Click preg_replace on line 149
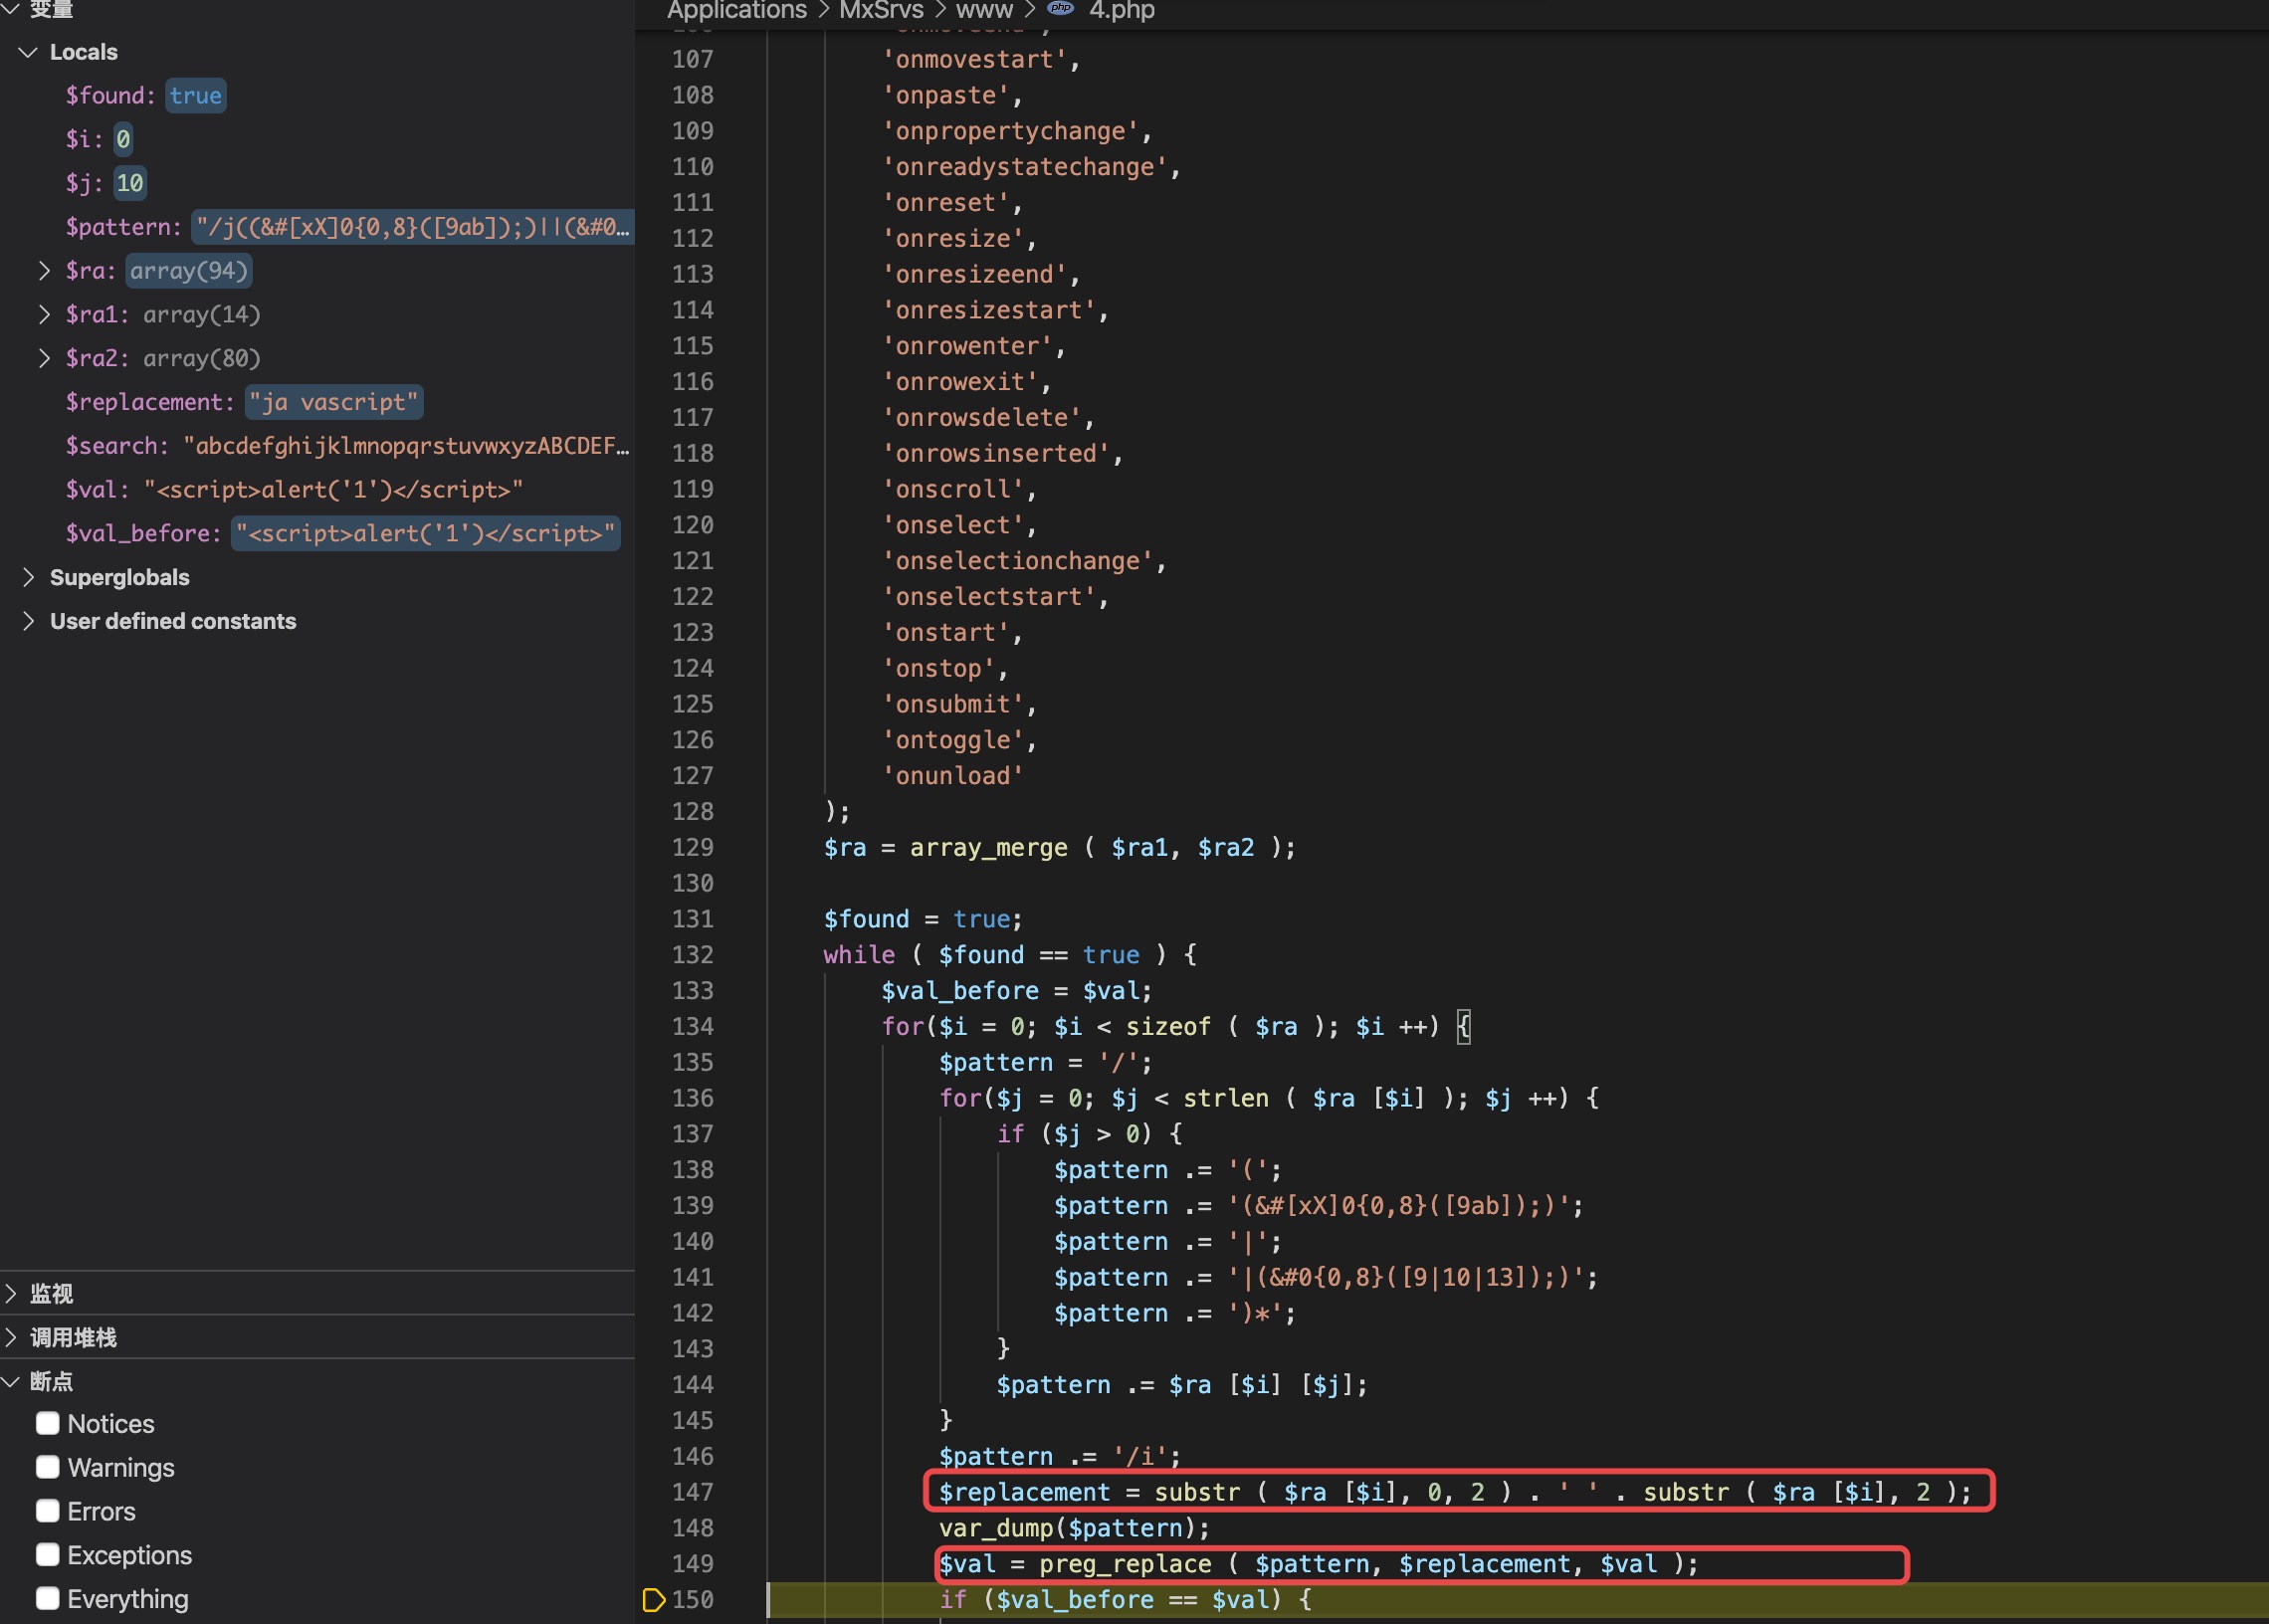 coord(1125,1564)
